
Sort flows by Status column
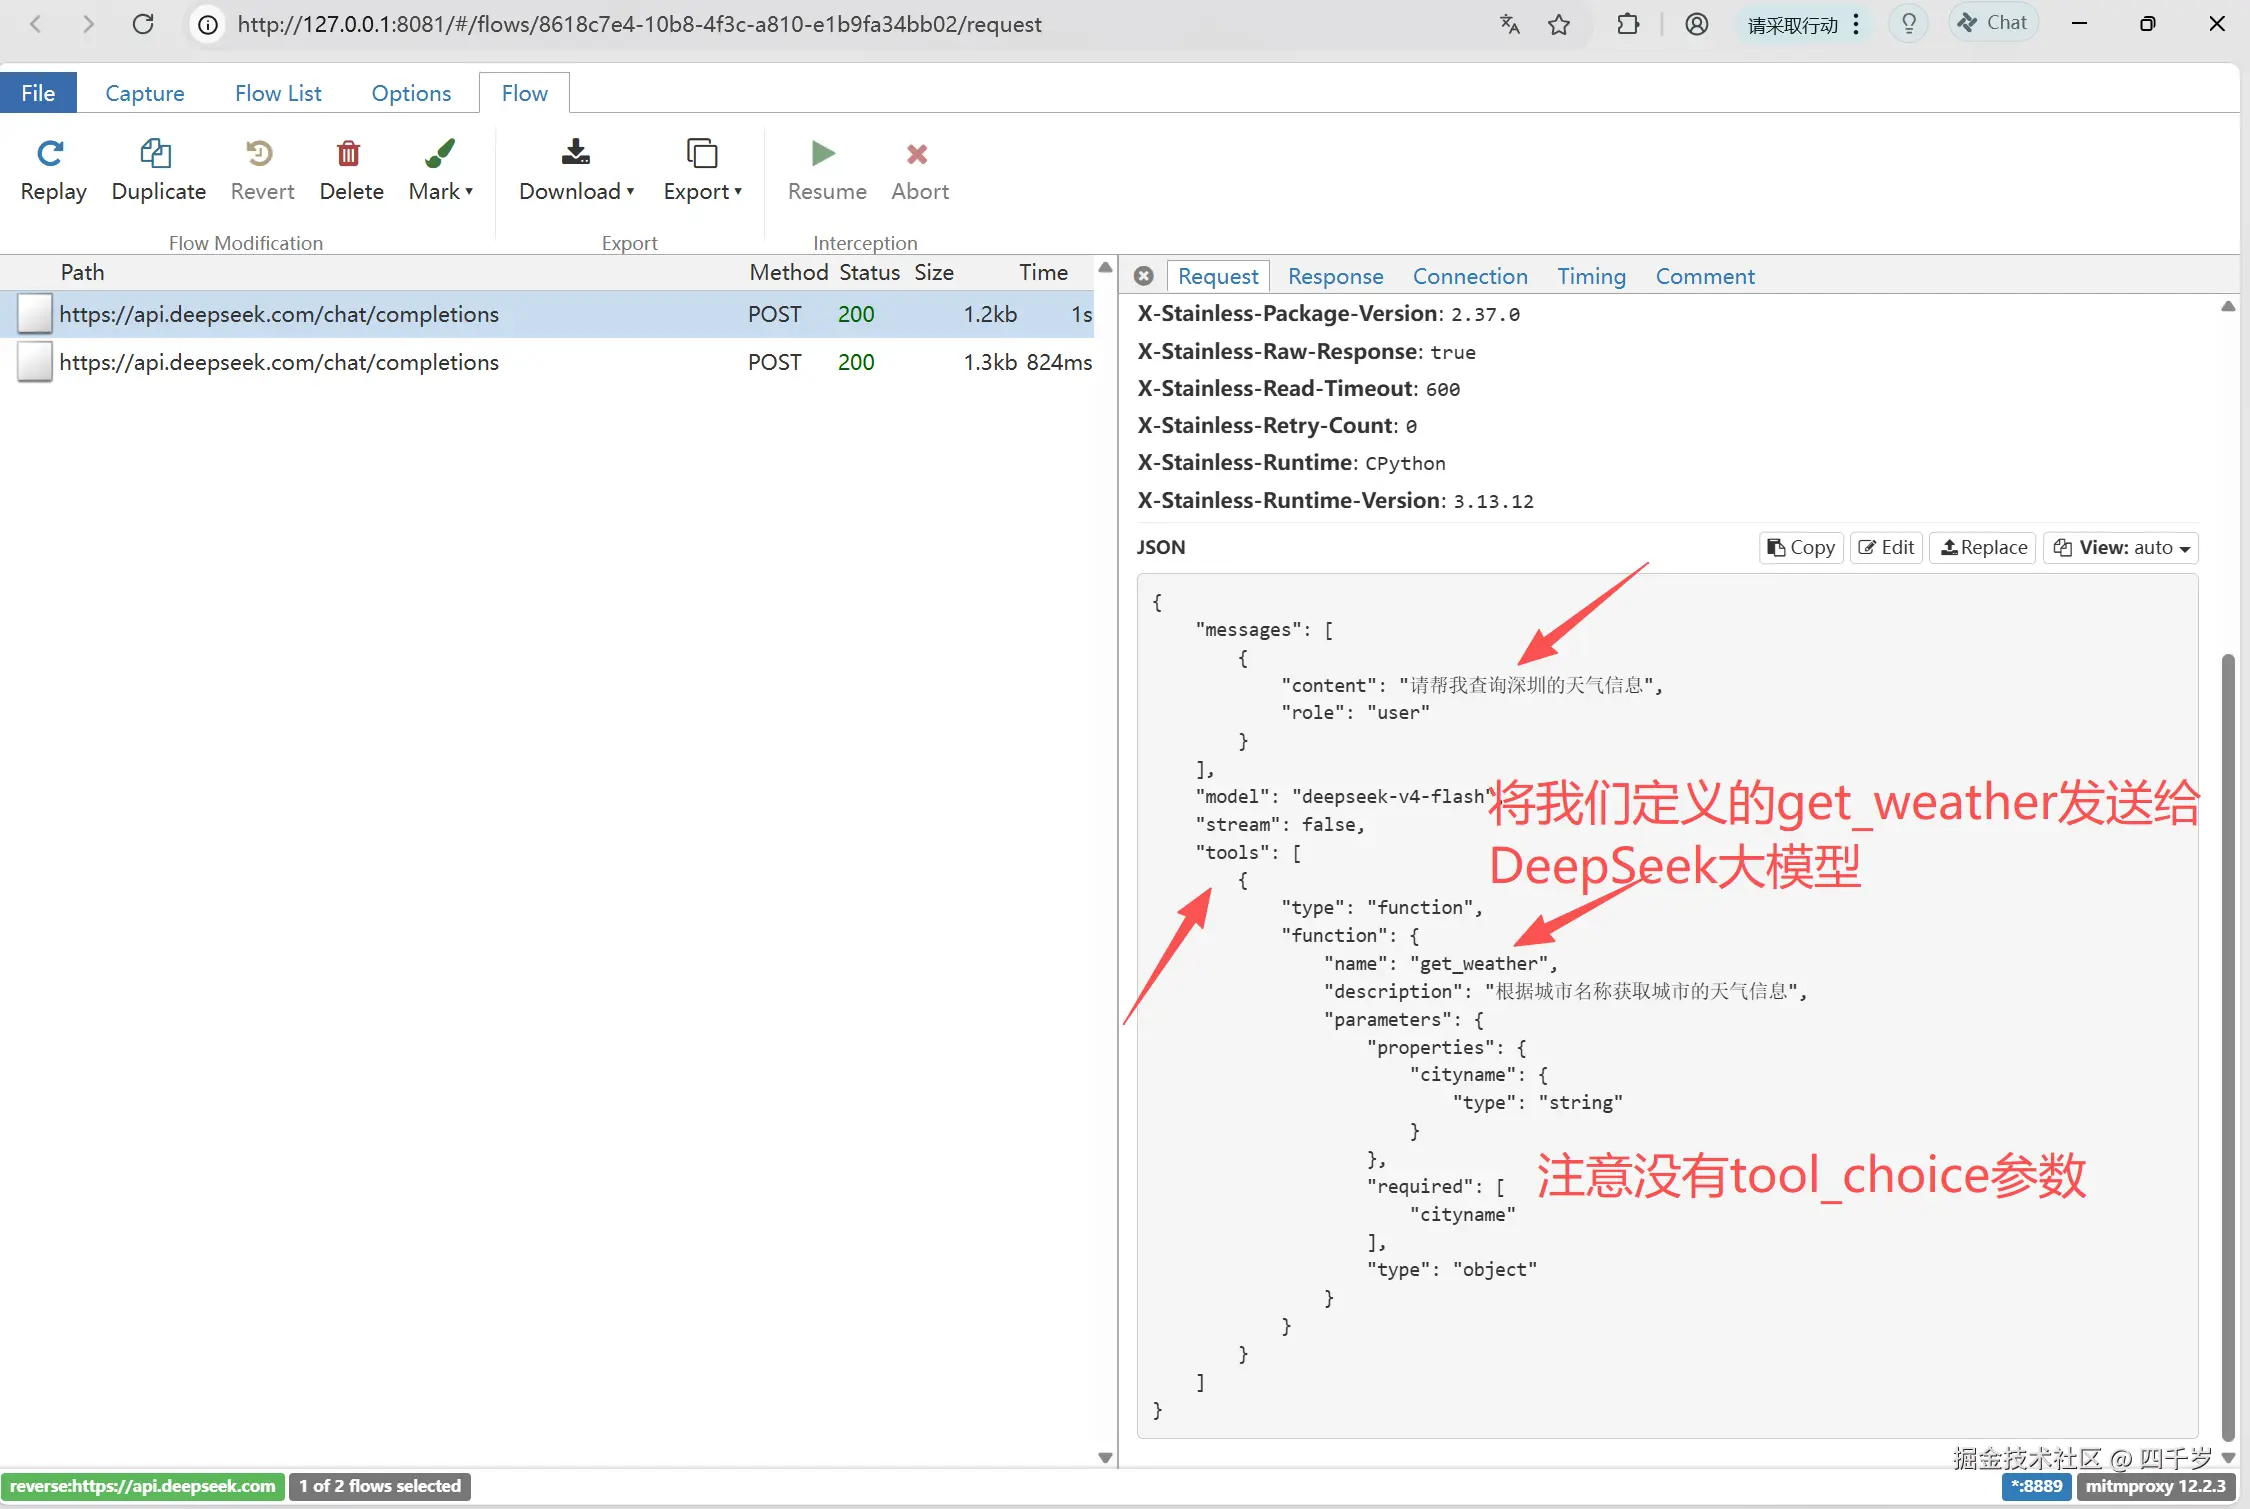coord(869,272)
